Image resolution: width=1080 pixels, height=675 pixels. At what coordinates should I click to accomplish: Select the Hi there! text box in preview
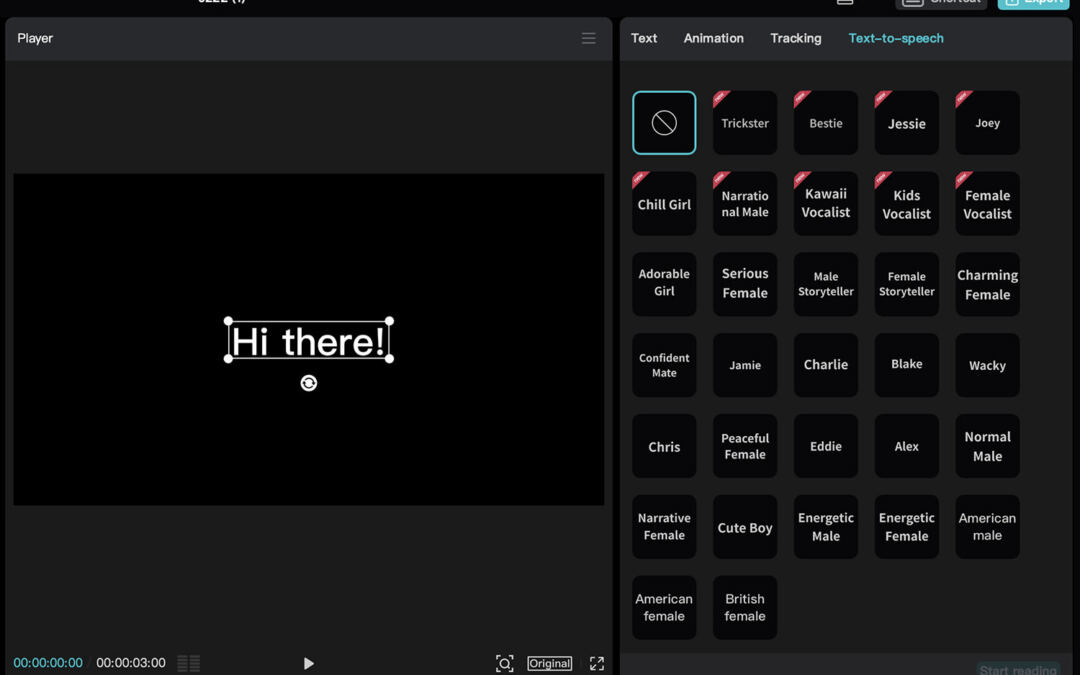coord(308,341)
